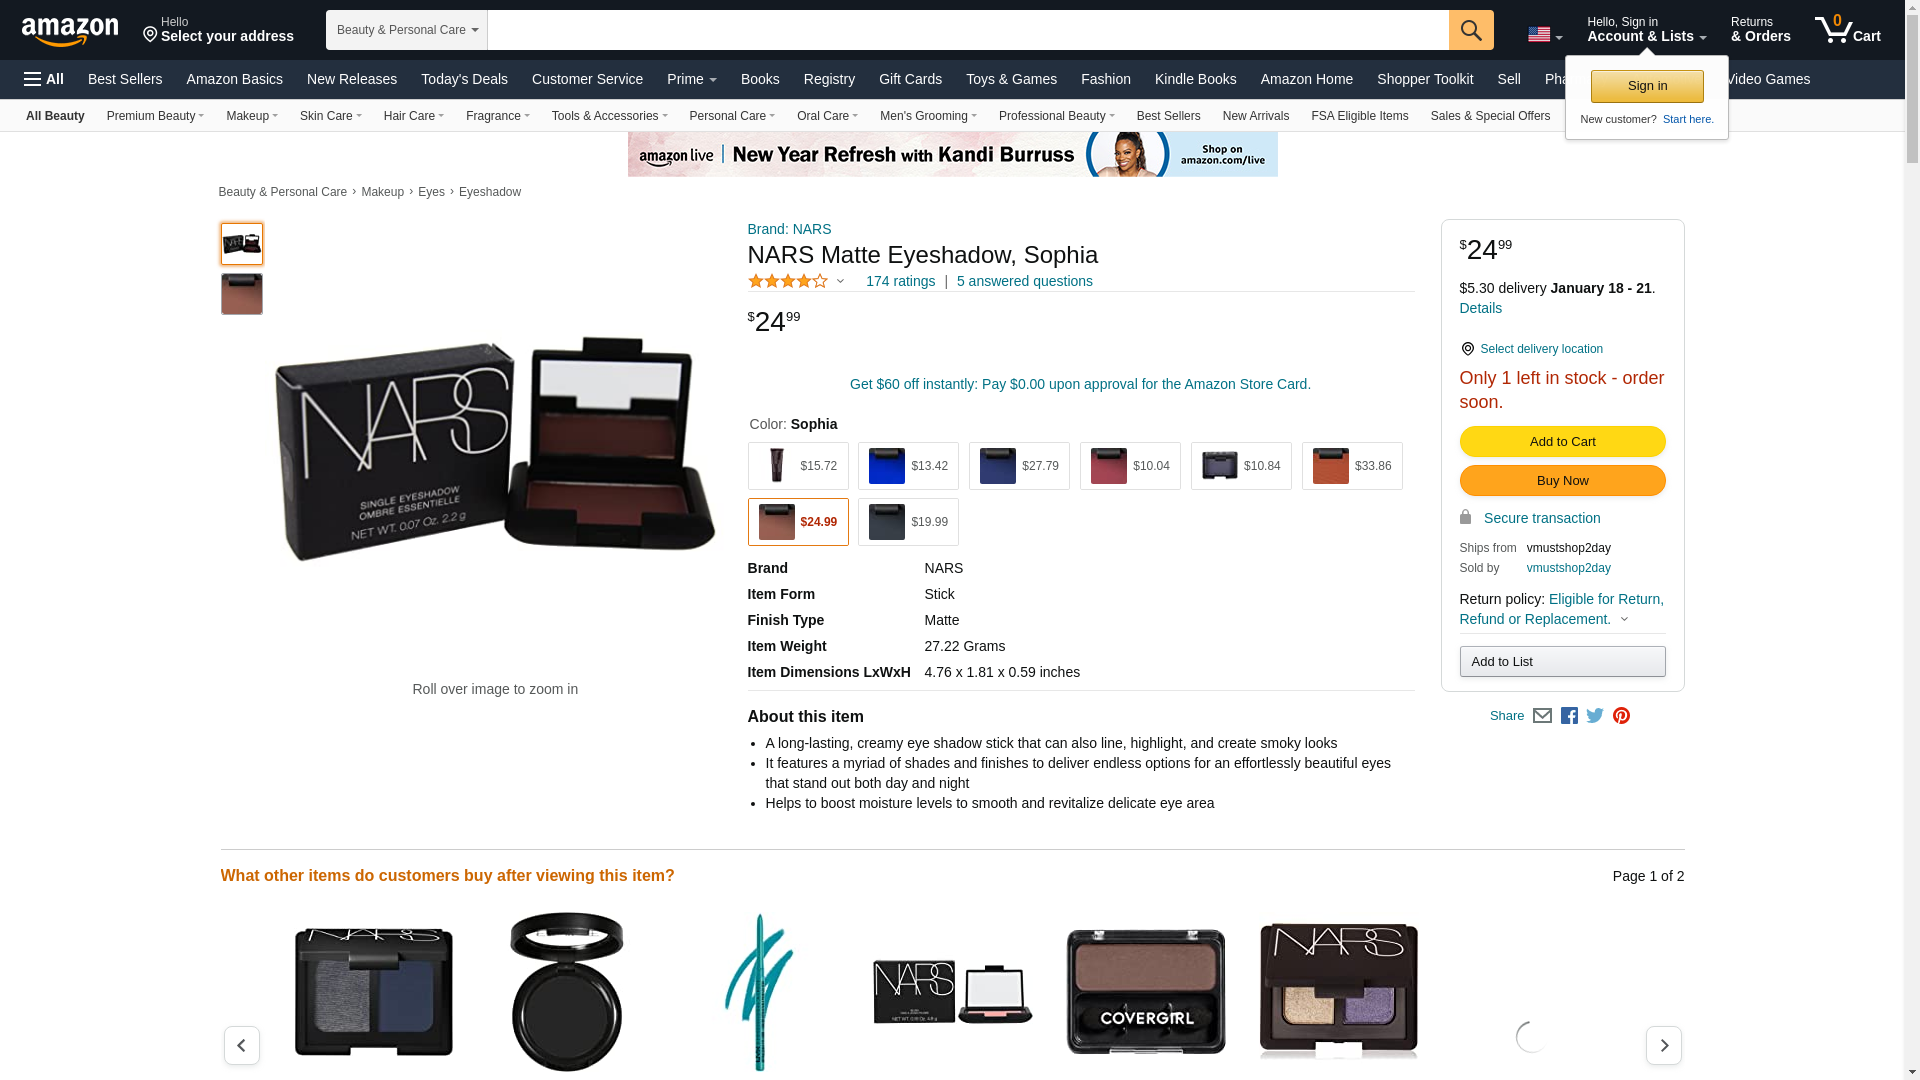Click the Amazon logo
Screen dimensions: 1920x1080
click(x=69, y=31)
